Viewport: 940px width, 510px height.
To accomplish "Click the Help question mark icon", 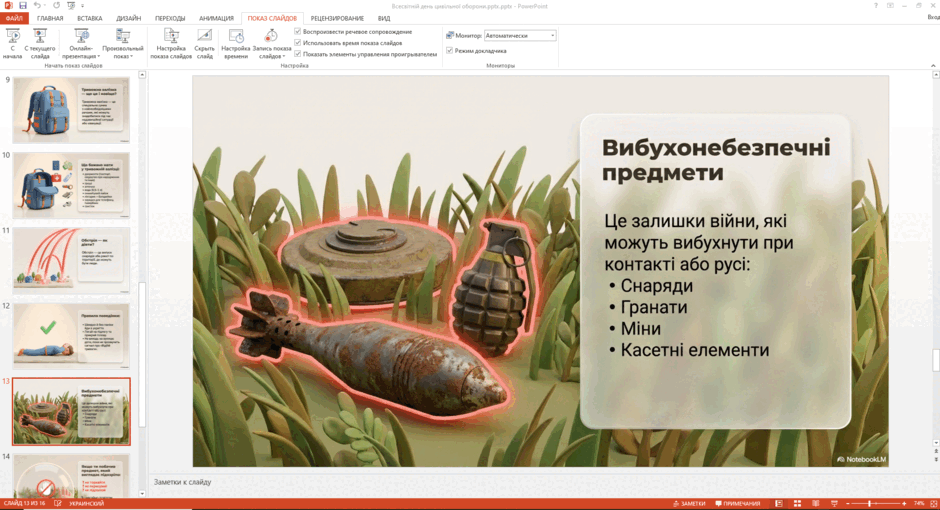I will [x=875, y=6].
